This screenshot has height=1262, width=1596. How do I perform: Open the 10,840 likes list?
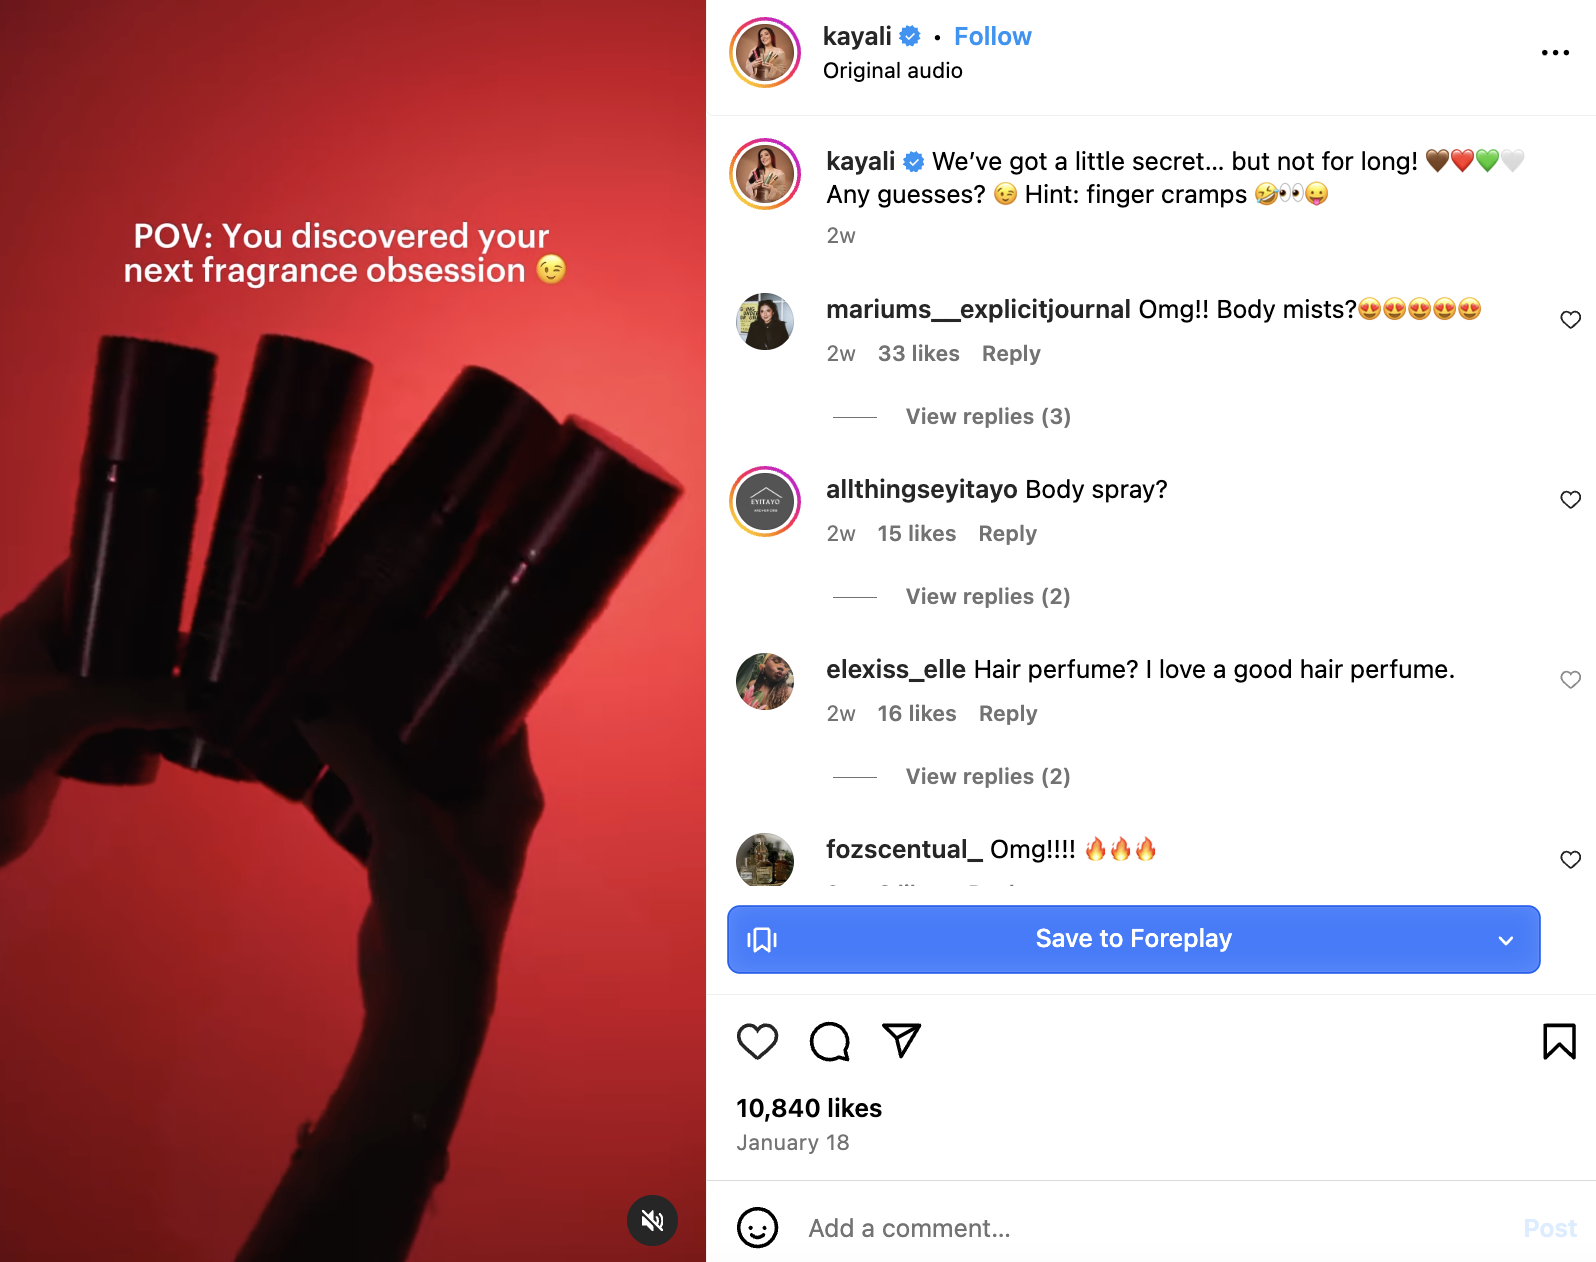coord(809,1108)
